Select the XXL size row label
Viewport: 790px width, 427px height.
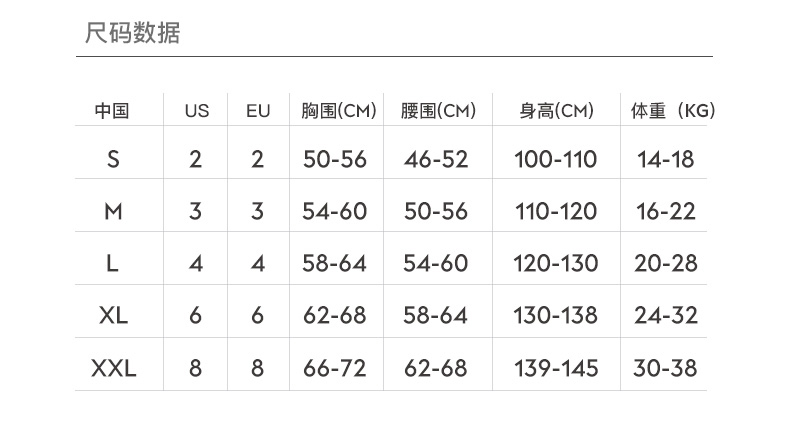coord(114,368)
